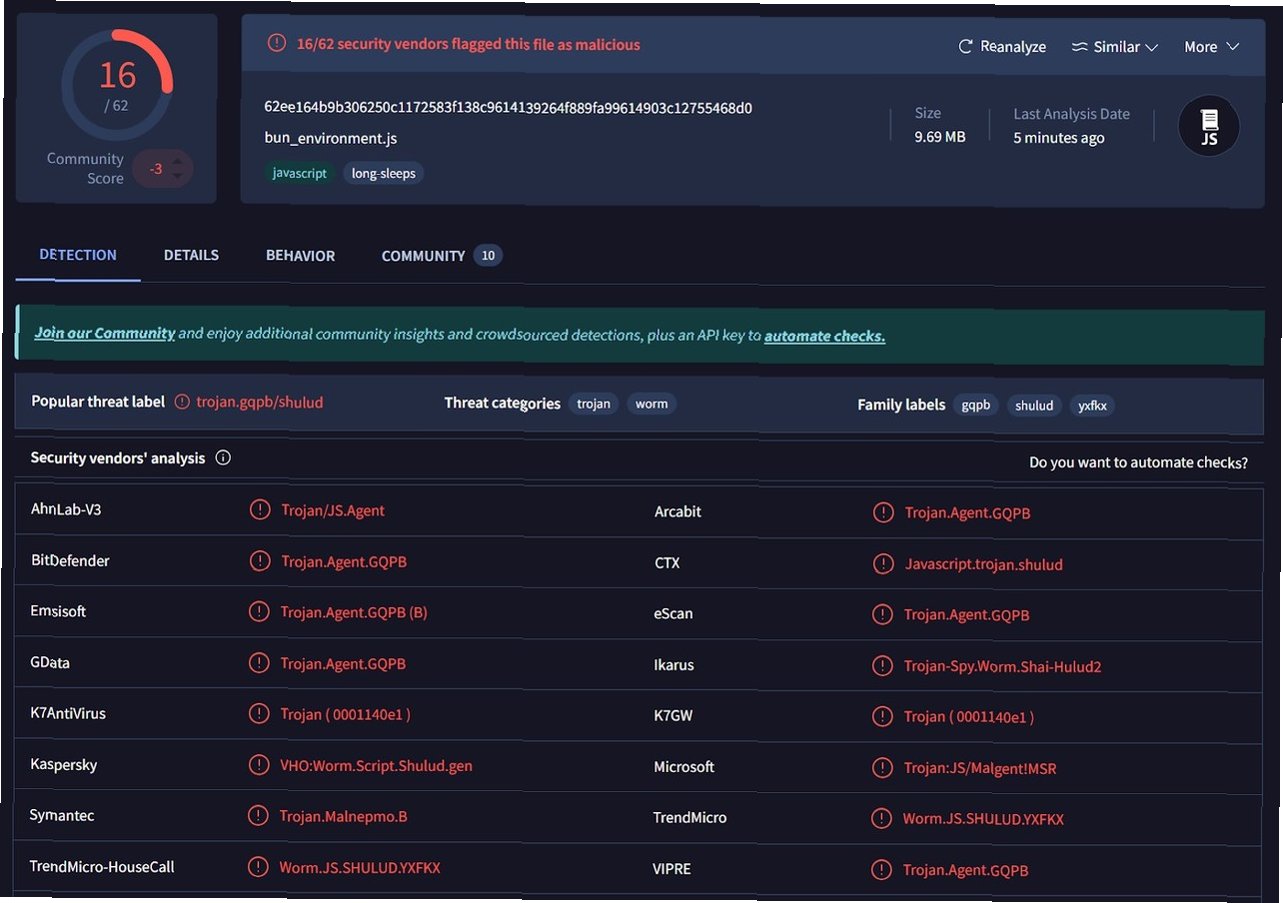Screen dimensions: 1283x903
Task: Click the 9.69 MB size value
Action: (940, 137)
